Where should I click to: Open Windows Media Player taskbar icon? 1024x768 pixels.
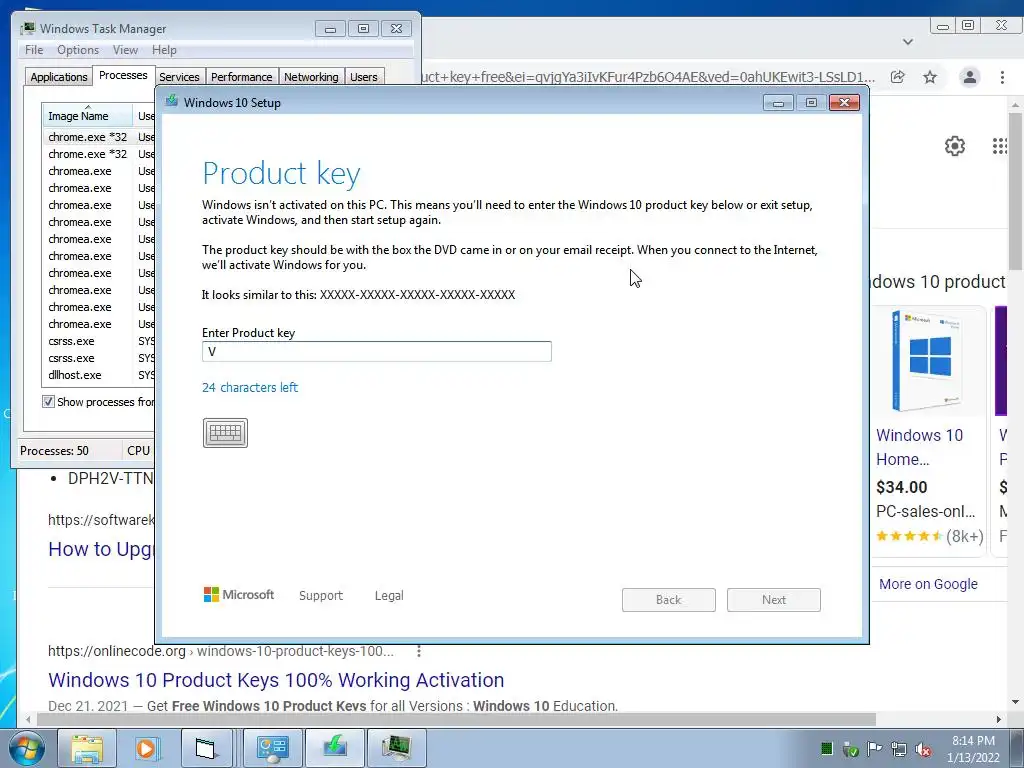tap(146, 748)
